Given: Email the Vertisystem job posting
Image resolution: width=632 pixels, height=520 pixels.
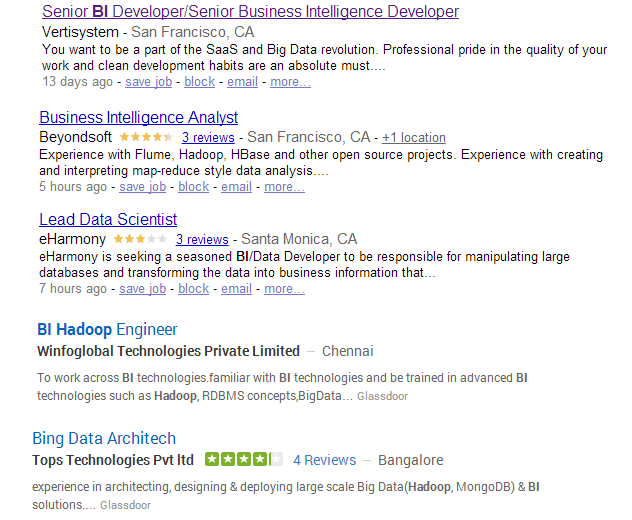Looking at the screenshot, I should pyautogui.click(x=242, y=81).
